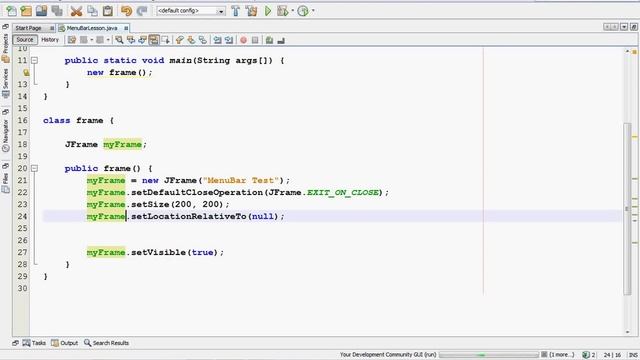Click the Cut scissors icon
The width and height of the screenshot is (640, 360).
click(76, 11)
